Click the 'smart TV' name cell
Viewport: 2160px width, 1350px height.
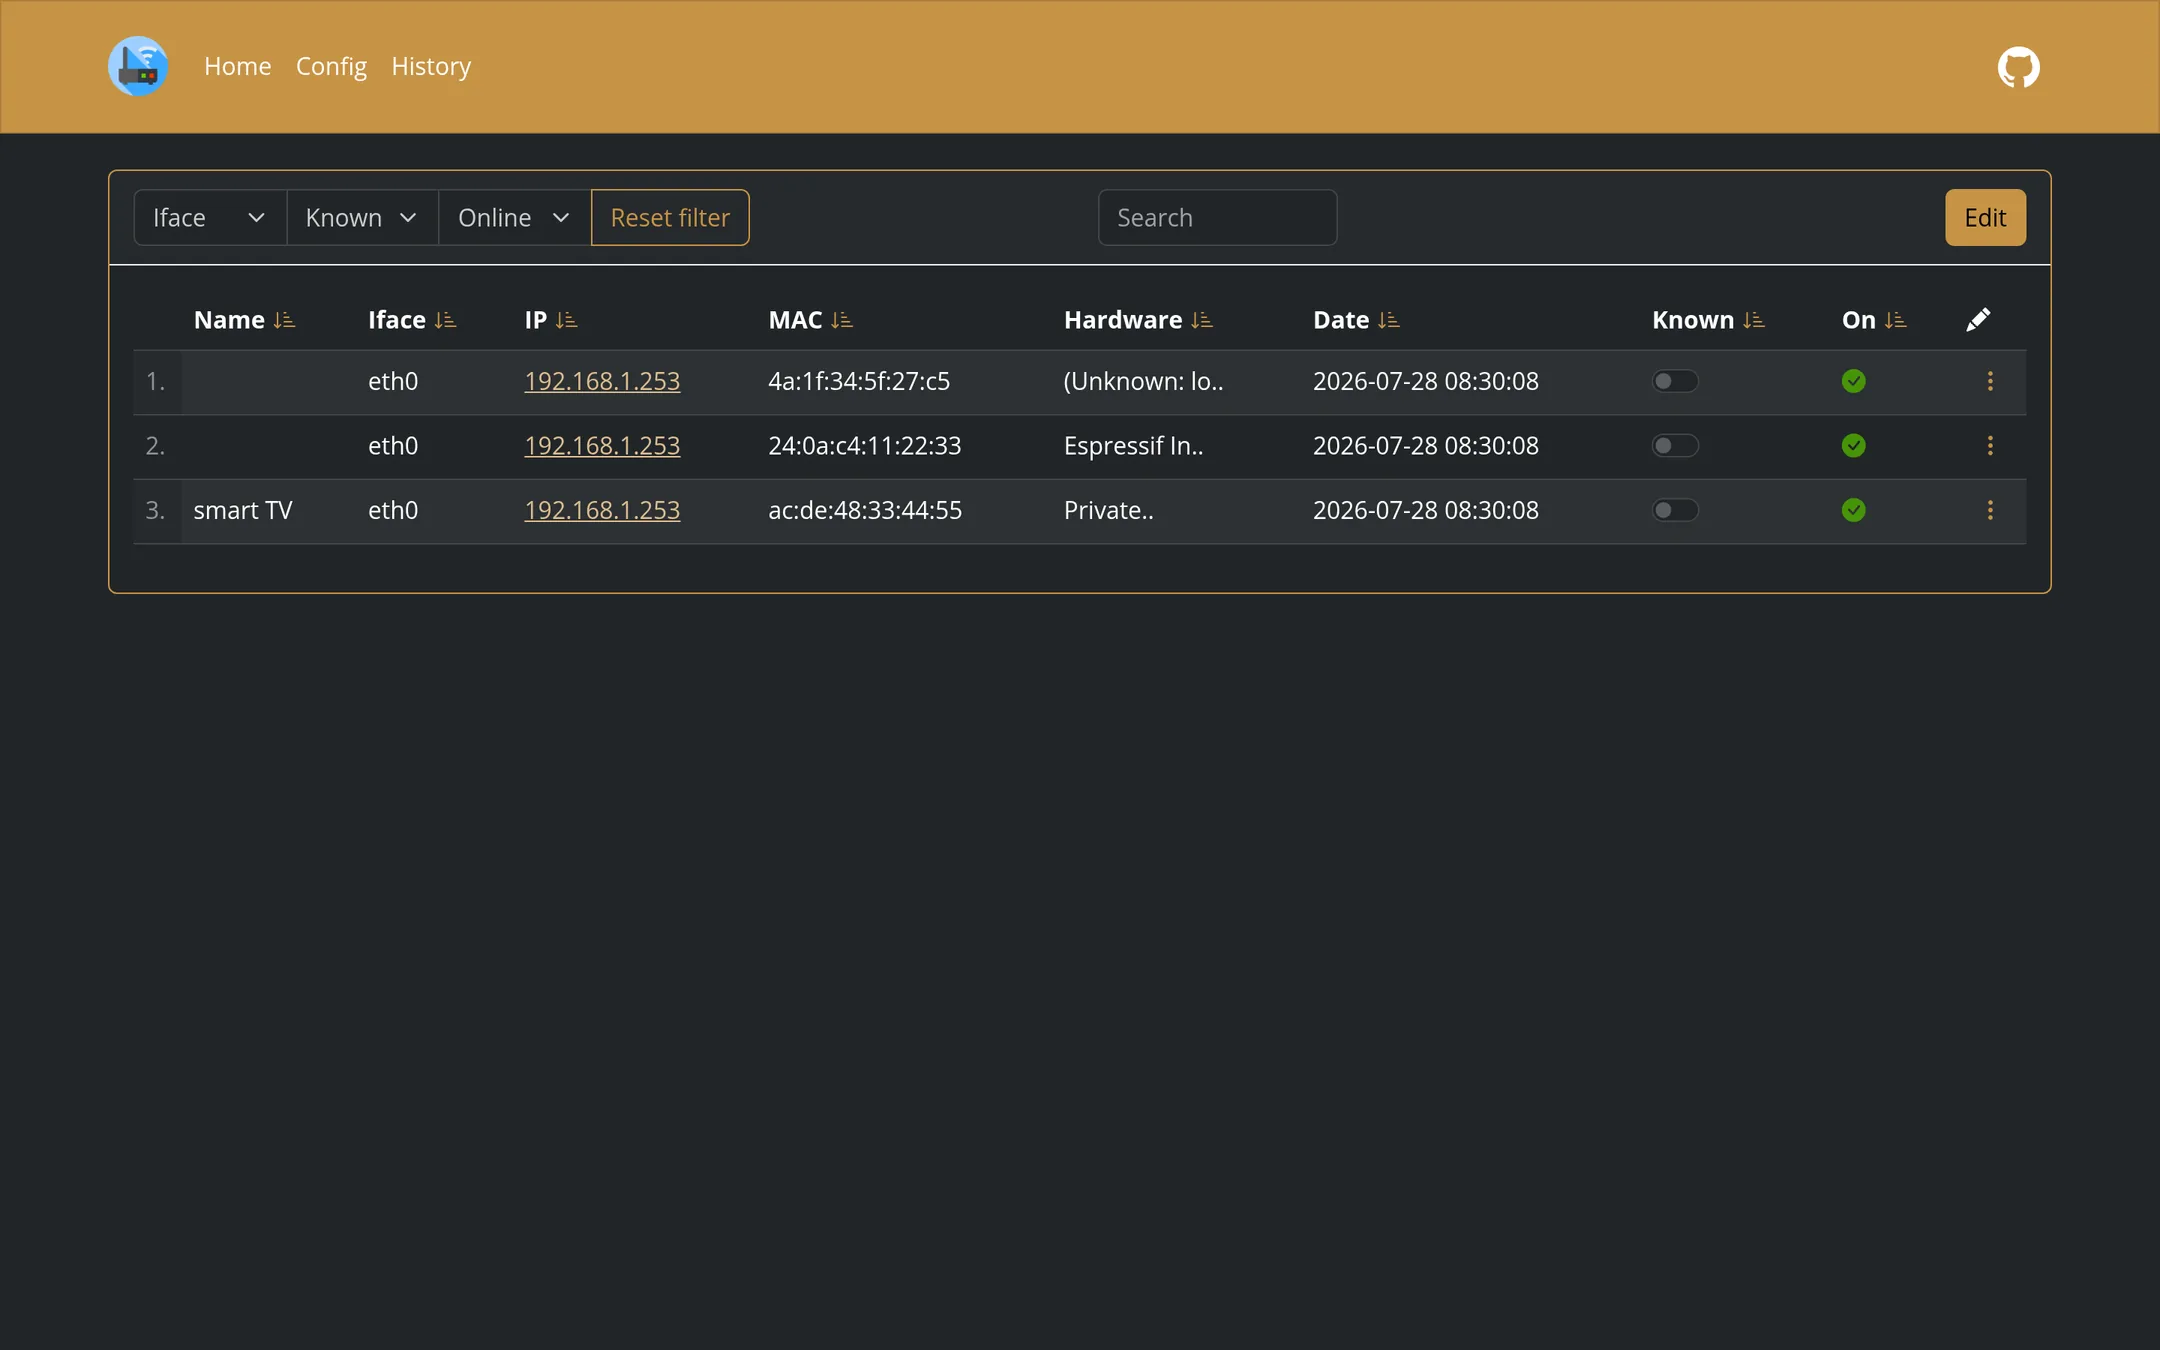[x=243, y=510]
